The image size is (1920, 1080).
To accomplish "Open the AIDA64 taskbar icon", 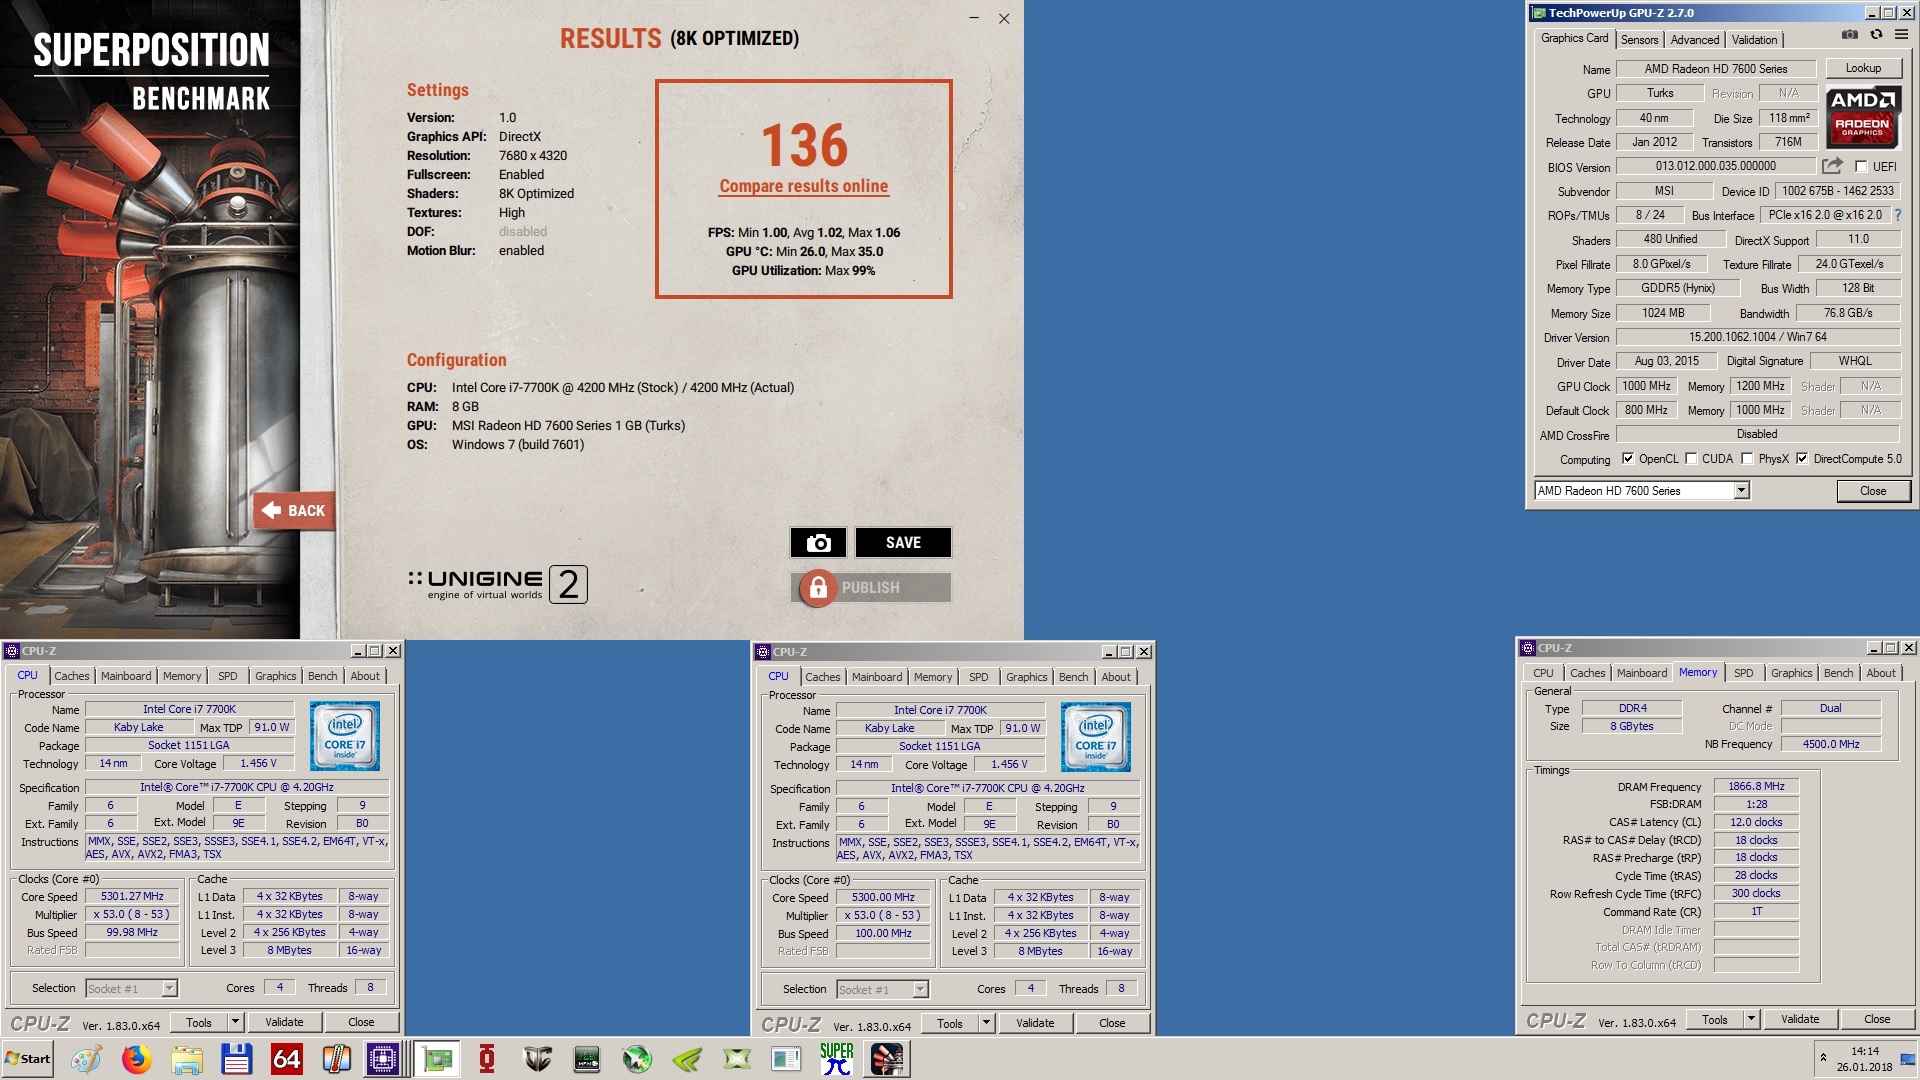I will (x=286, y=1059).
